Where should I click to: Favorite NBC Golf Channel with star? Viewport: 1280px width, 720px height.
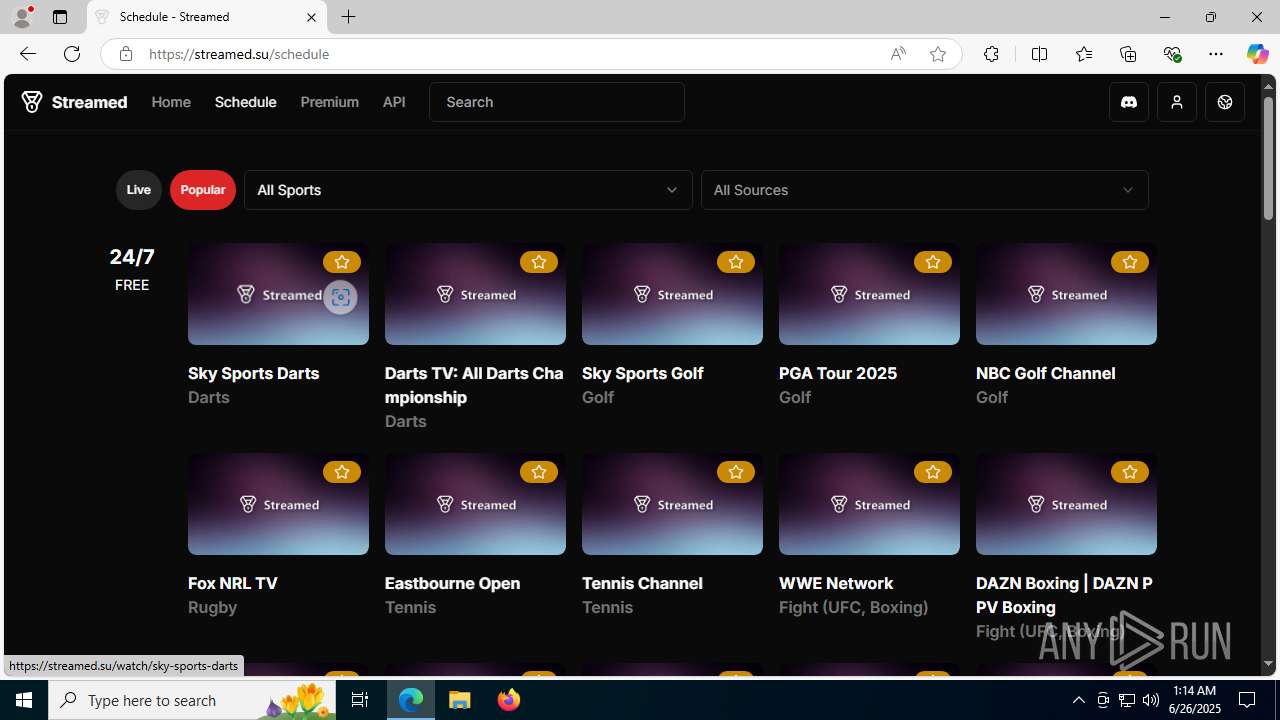(1130, 262)
